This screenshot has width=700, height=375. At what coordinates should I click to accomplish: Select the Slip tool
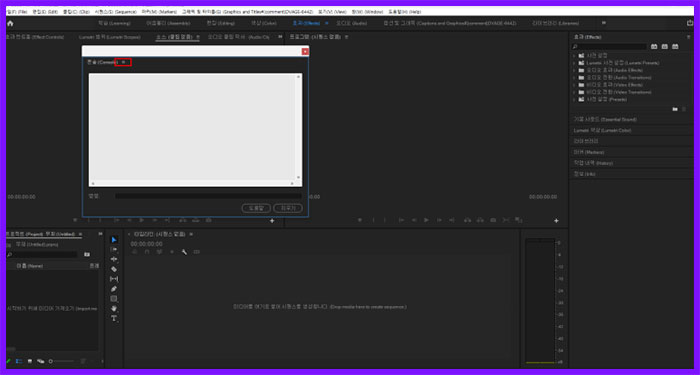[114, 279]
